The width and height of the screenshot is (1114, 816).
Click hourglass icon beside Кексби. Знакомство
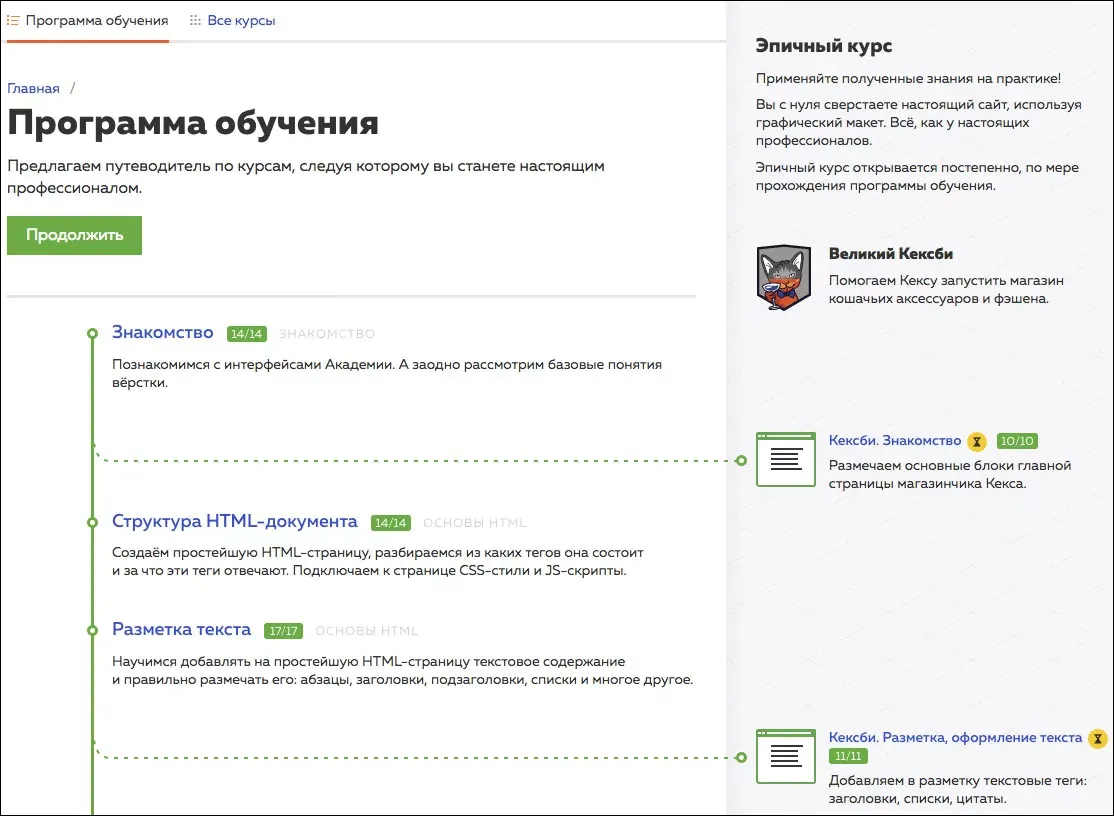pyautogui.click(x=978, y=441)
